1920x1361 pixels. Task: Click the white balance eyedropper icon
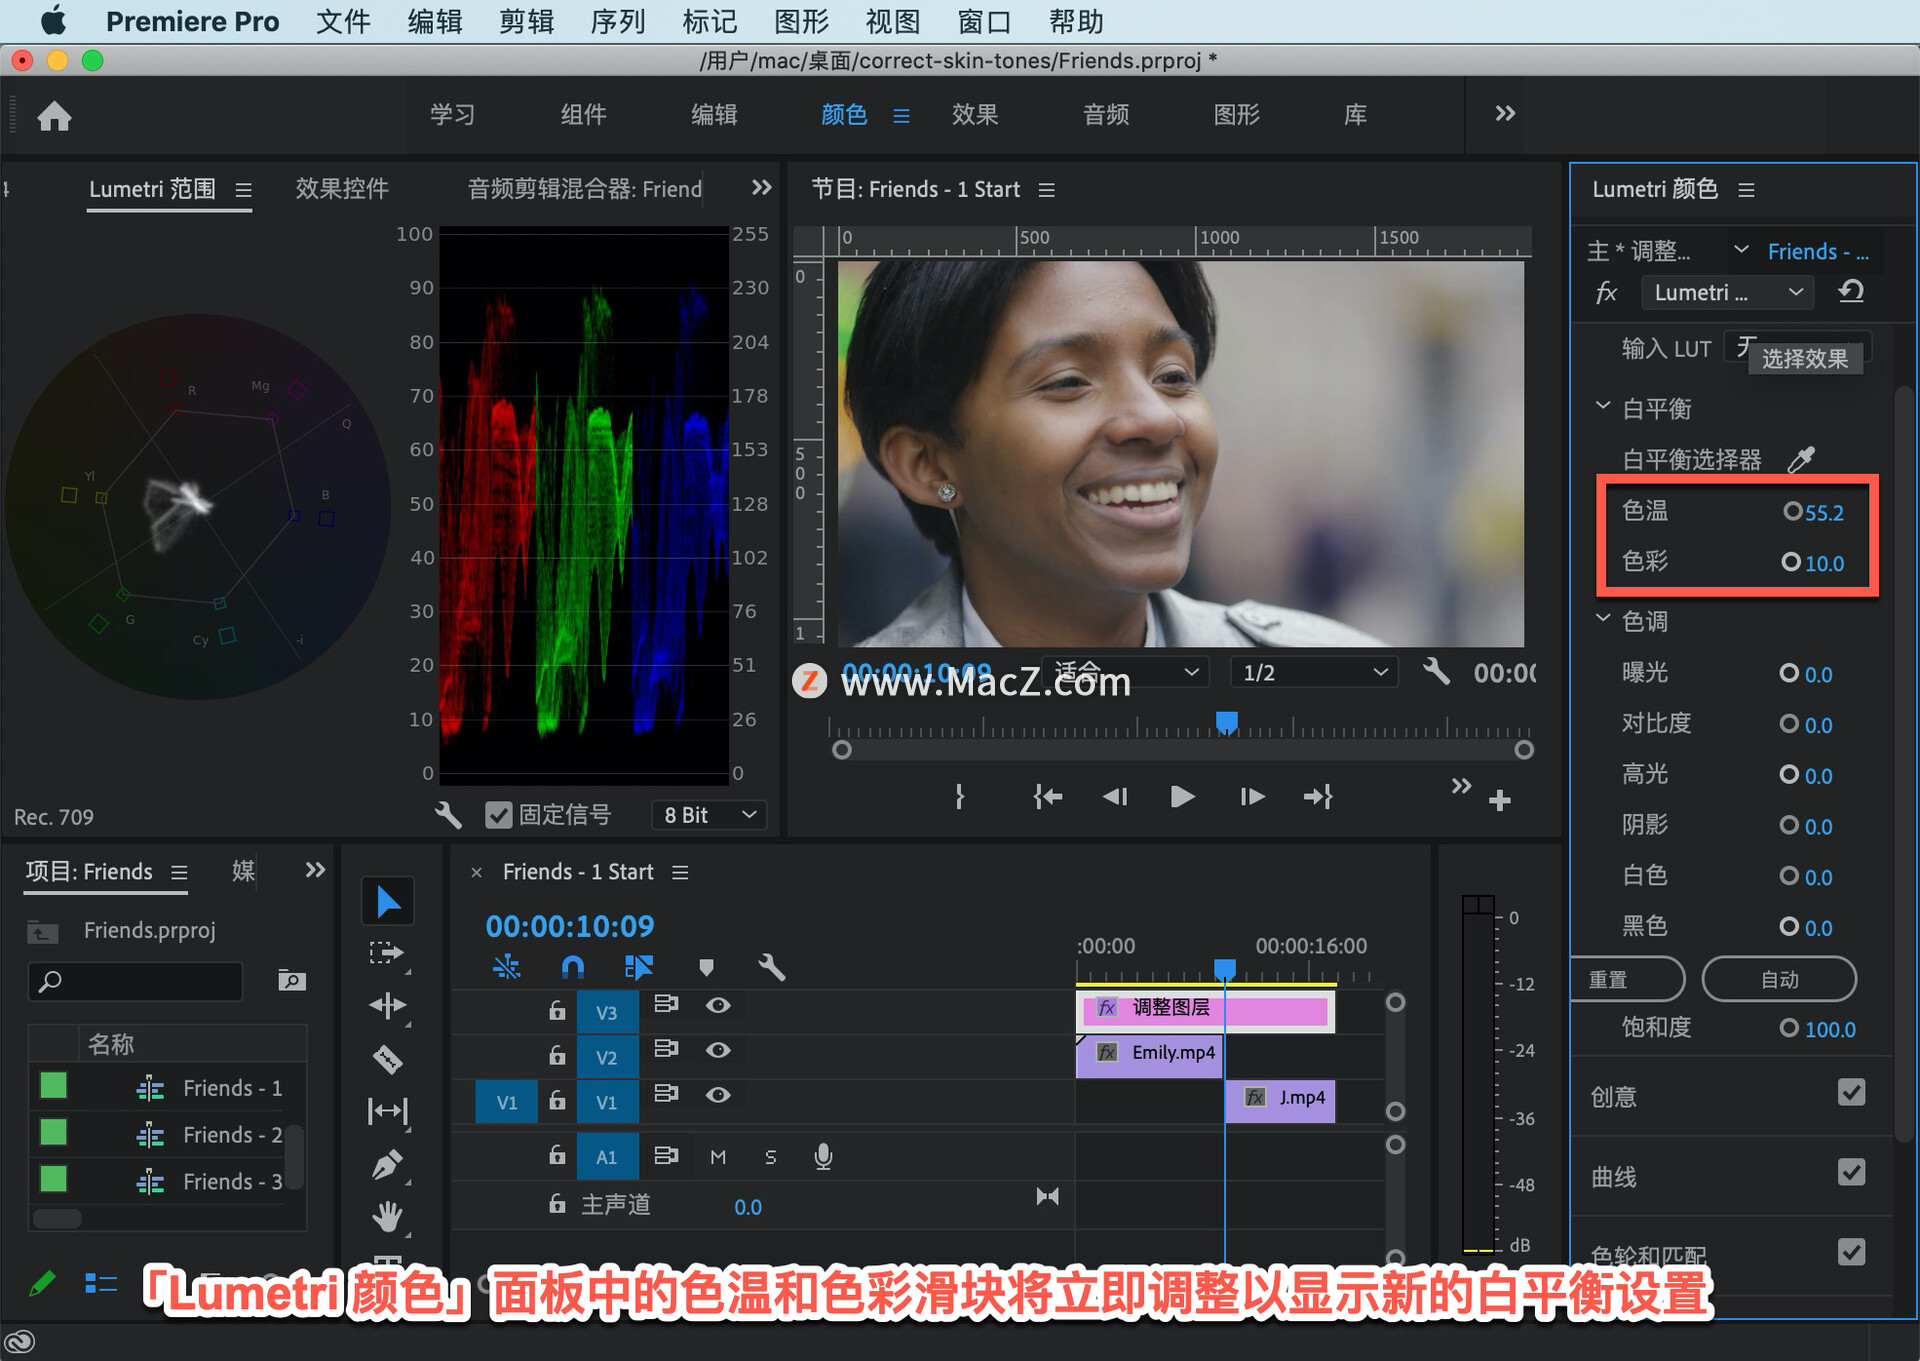point(1801,459)
